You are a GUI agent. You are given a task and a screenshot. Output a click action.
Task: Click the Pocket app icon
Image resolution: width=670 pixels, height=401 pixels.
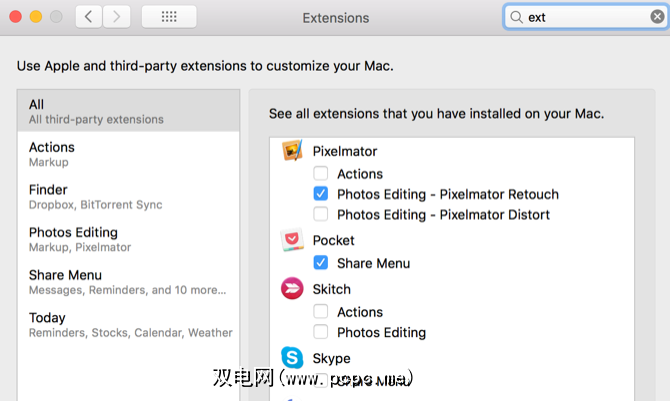(292, 240)
